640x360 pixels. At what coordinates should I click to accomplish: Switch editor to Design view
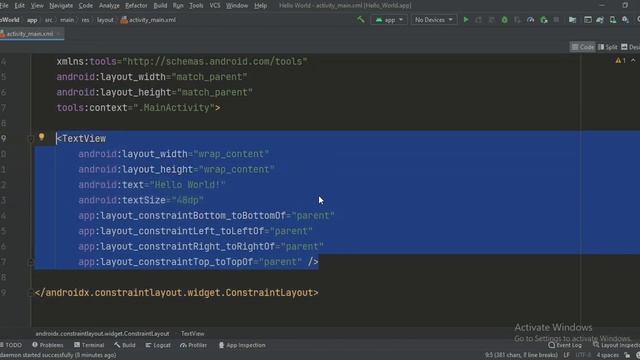(x=631, y=47)
